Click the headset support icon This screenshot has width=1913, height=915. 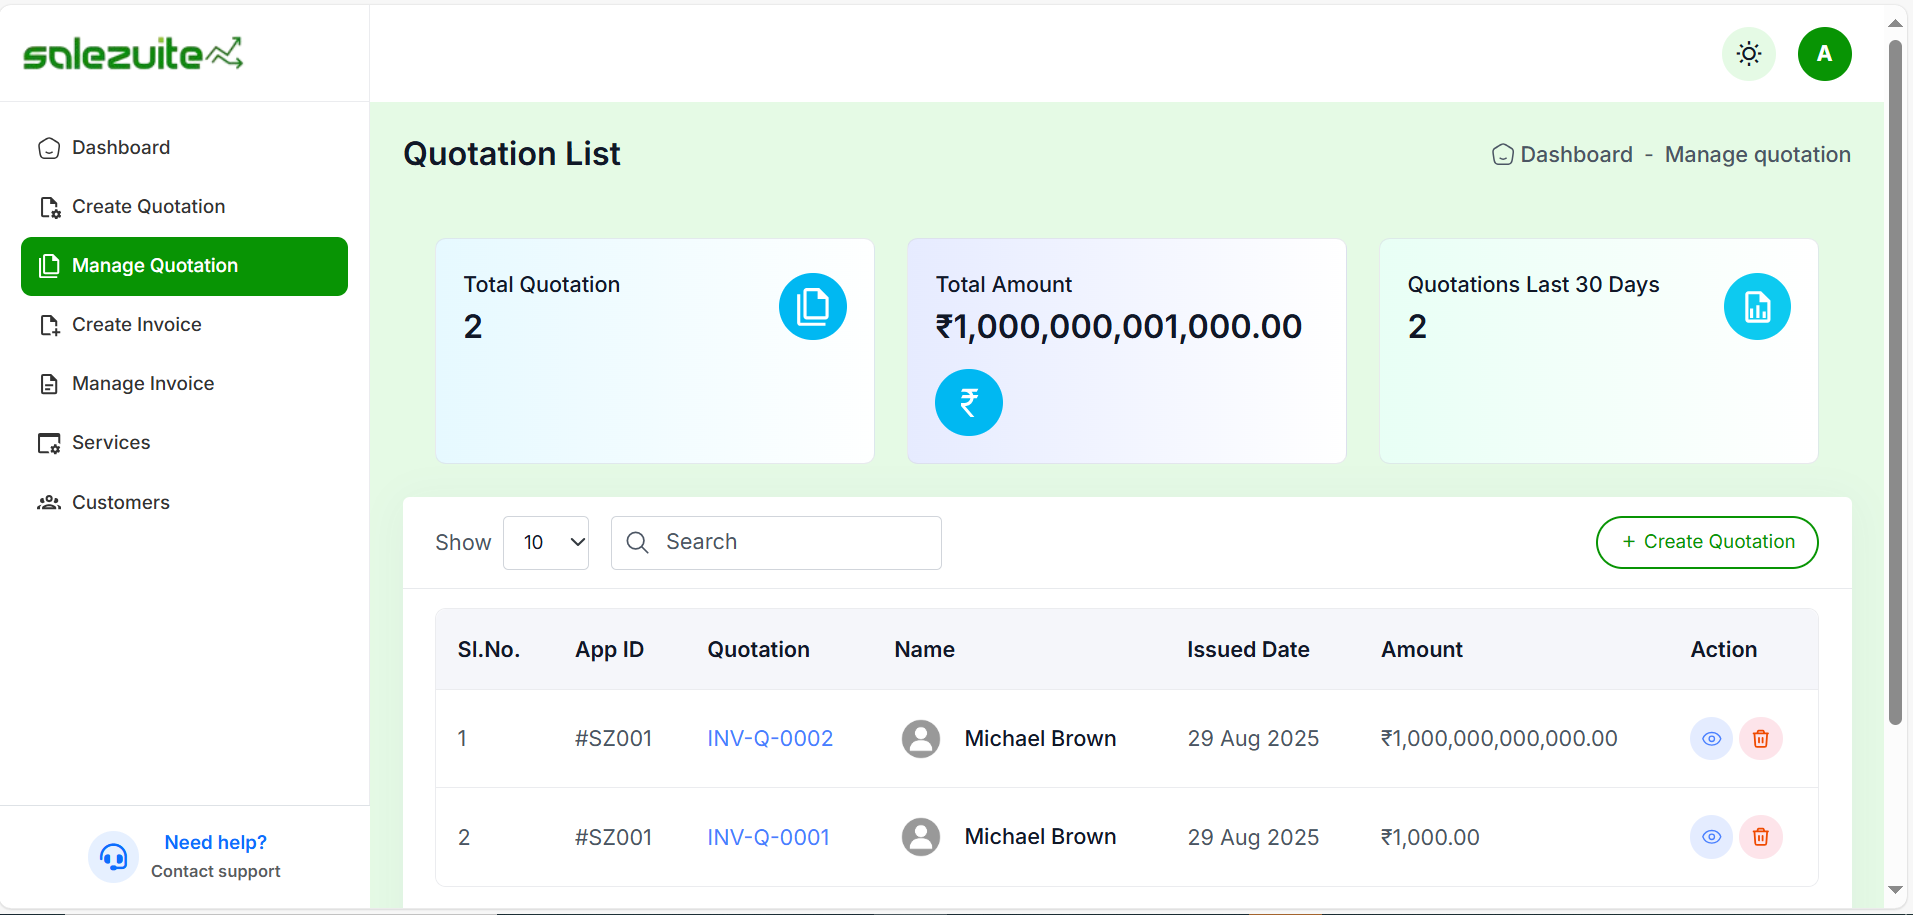click(x=114, y=857)
